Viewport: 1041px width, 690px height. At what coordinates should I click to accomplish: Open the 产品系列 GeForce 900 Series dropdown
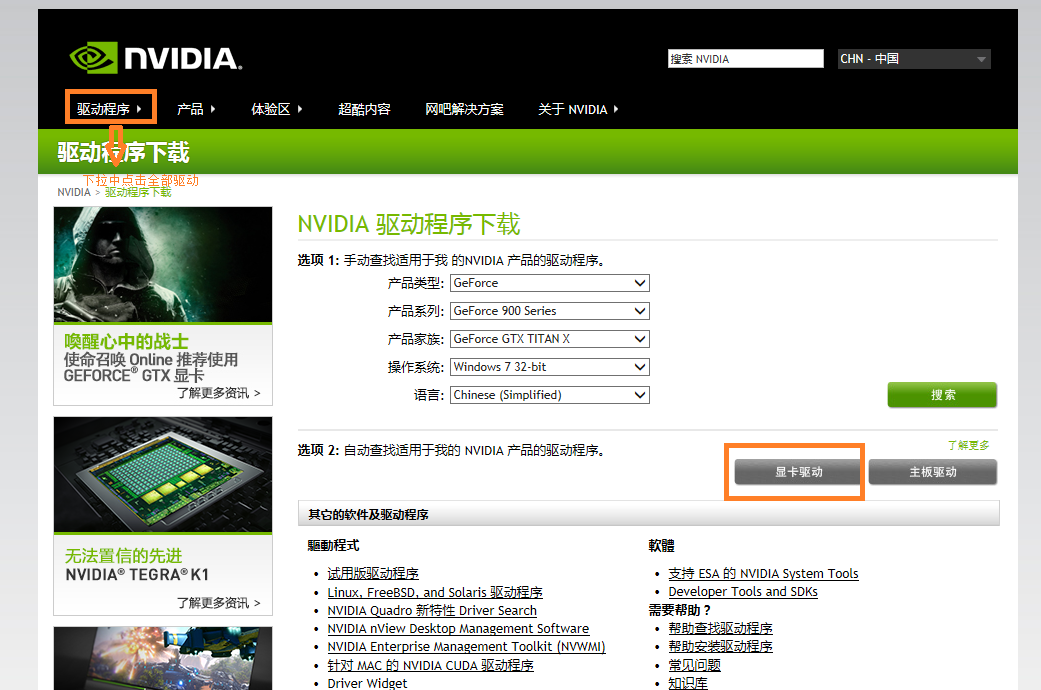[550, 311]
